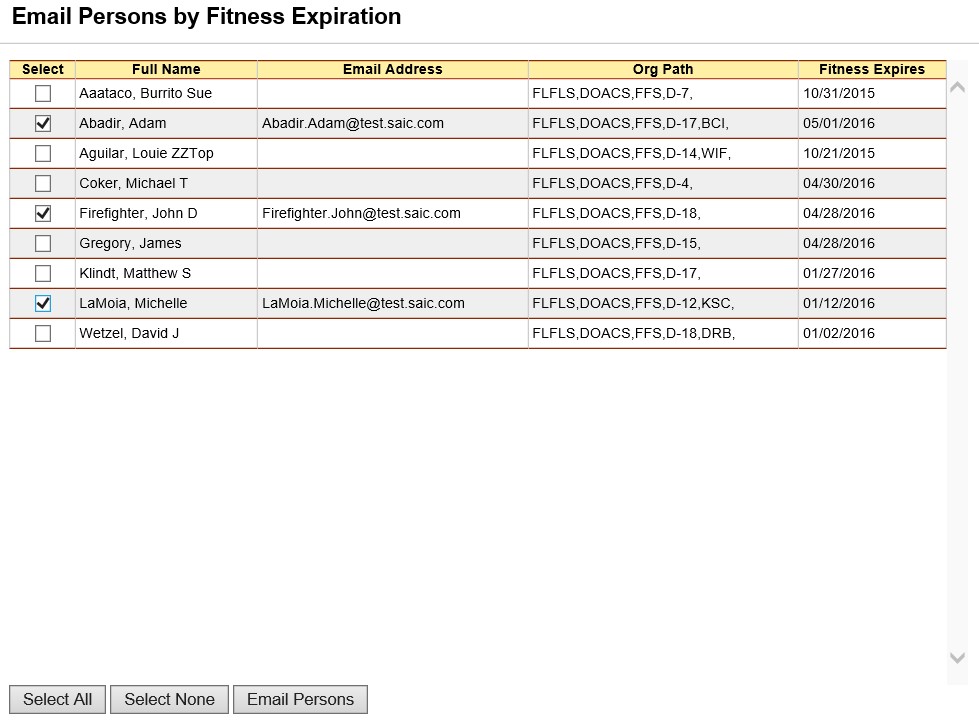The width and height of the screenshot is (979, 727).
Task: Click the name Klindt, Matthew S
Action: (135, 274)
